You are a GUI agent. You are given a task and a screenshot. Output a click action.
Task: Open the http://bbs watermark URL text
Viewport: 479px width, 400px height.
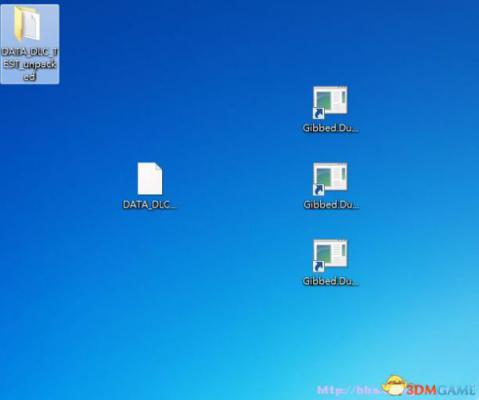click(349, 390)
